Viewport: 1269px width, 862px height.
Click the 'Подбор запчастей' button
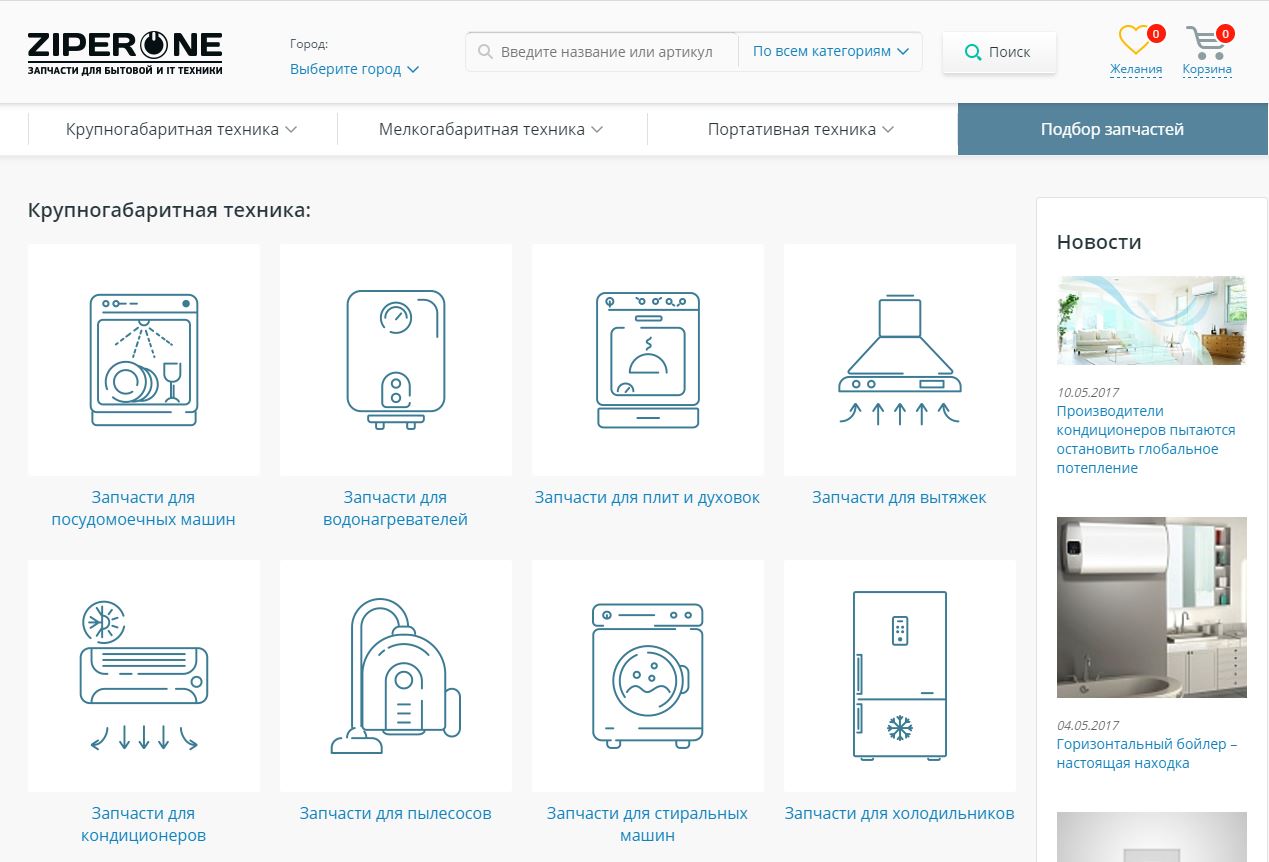pos(1112,129)
